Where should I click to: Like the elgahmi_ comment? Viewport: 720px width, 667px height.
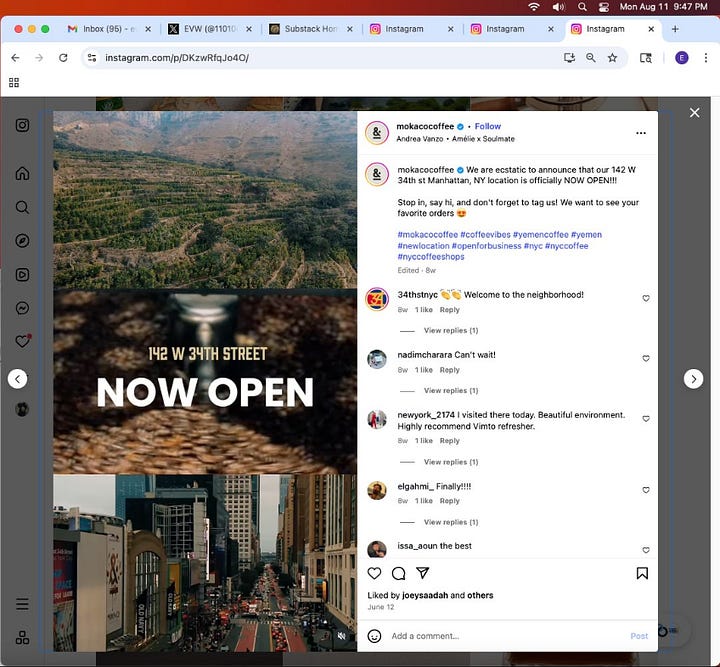[646, 490]
